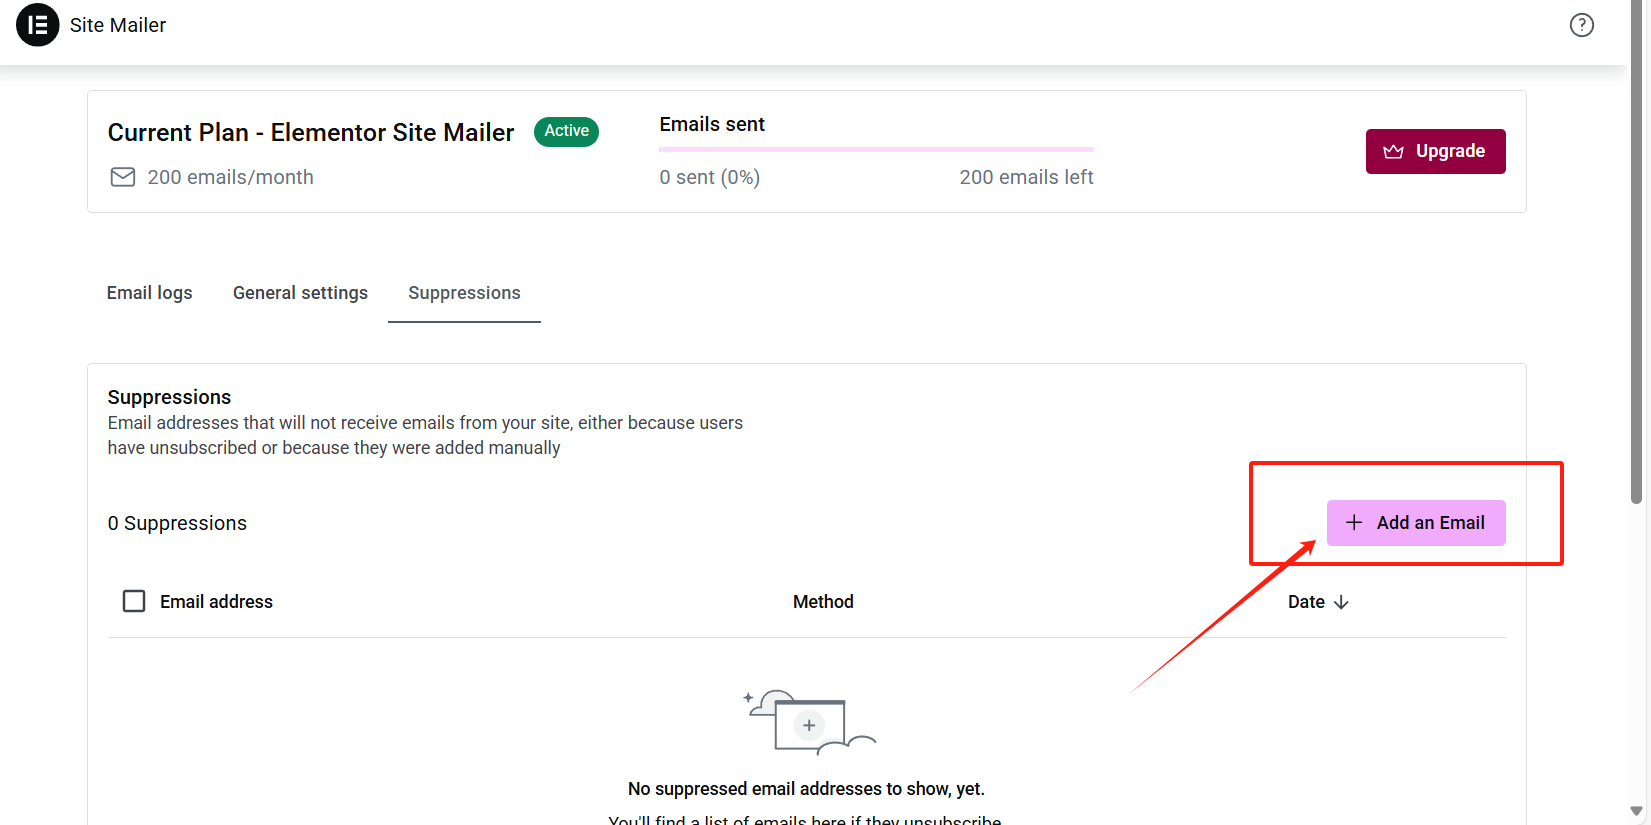Click the empty-state window illustration
1651x825 pixels.
(x=809, y=722)
